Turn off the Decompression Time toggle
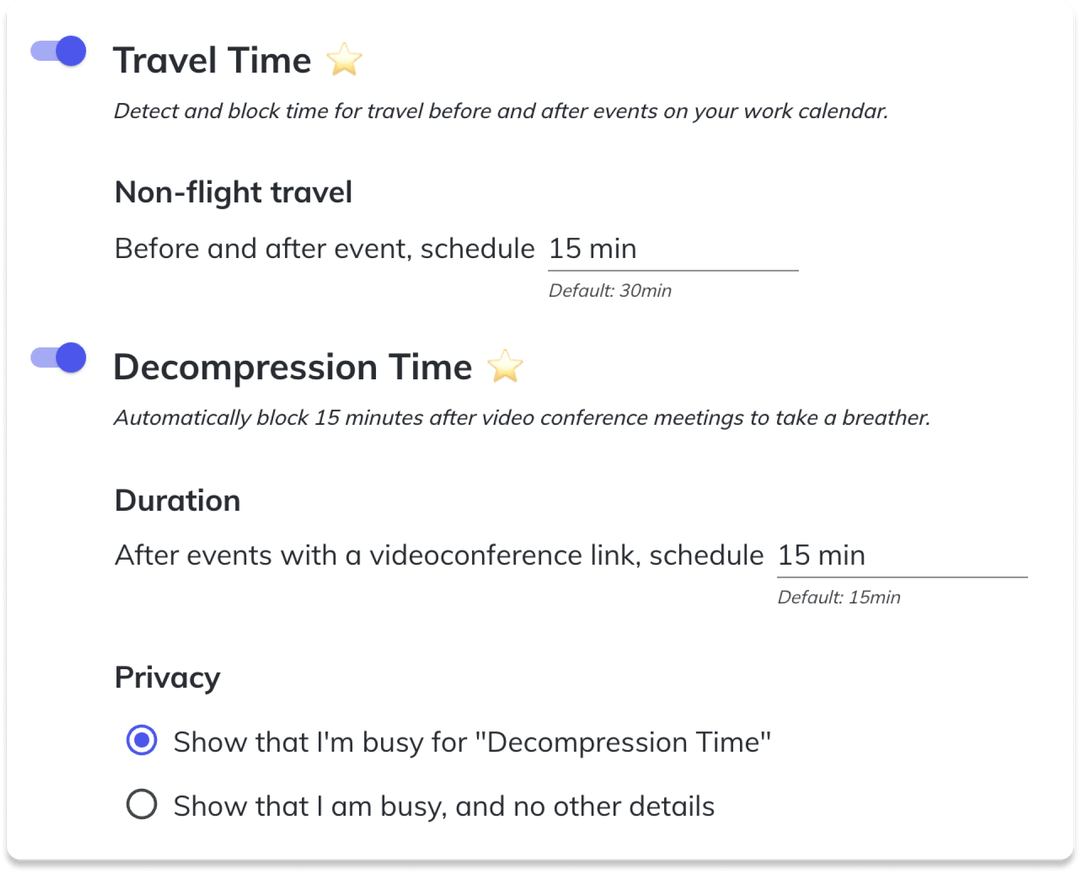Image resolution: width=1080 pixels, height=873 pixels. pos(57,357)
